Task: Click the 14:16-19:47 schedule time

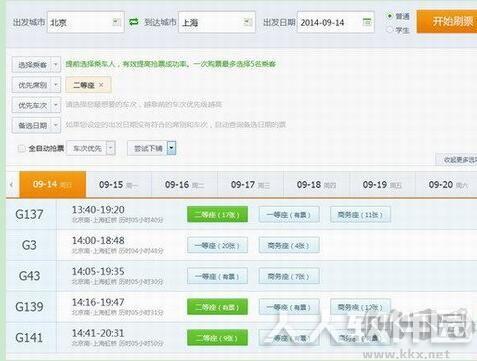Action: click(x=98, y=302)
